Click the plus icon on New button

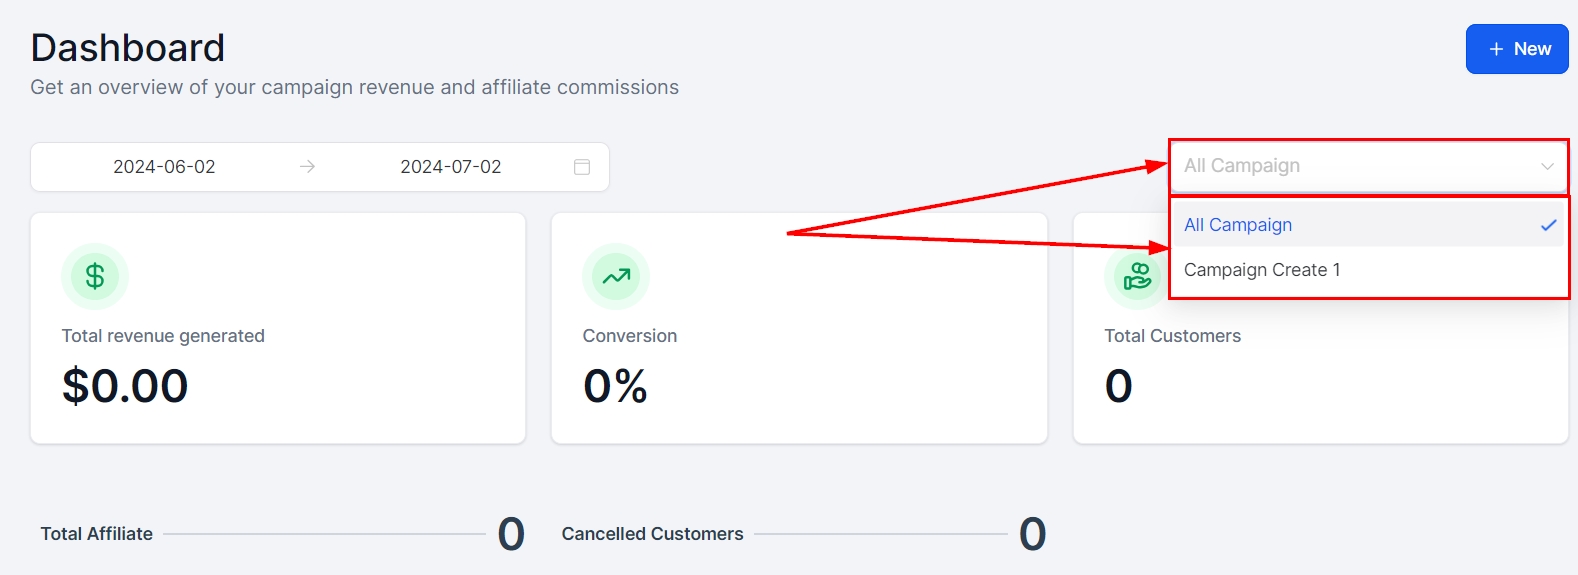click(1496, 49)
